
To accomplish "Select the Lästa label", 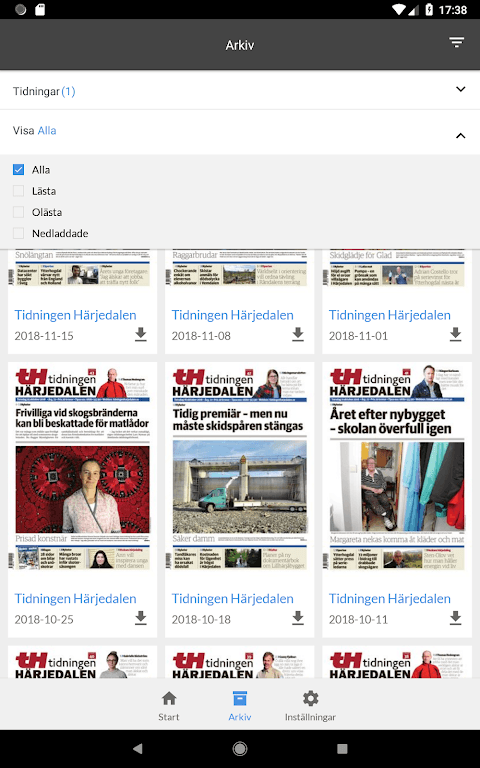I will tap(44, 191).
